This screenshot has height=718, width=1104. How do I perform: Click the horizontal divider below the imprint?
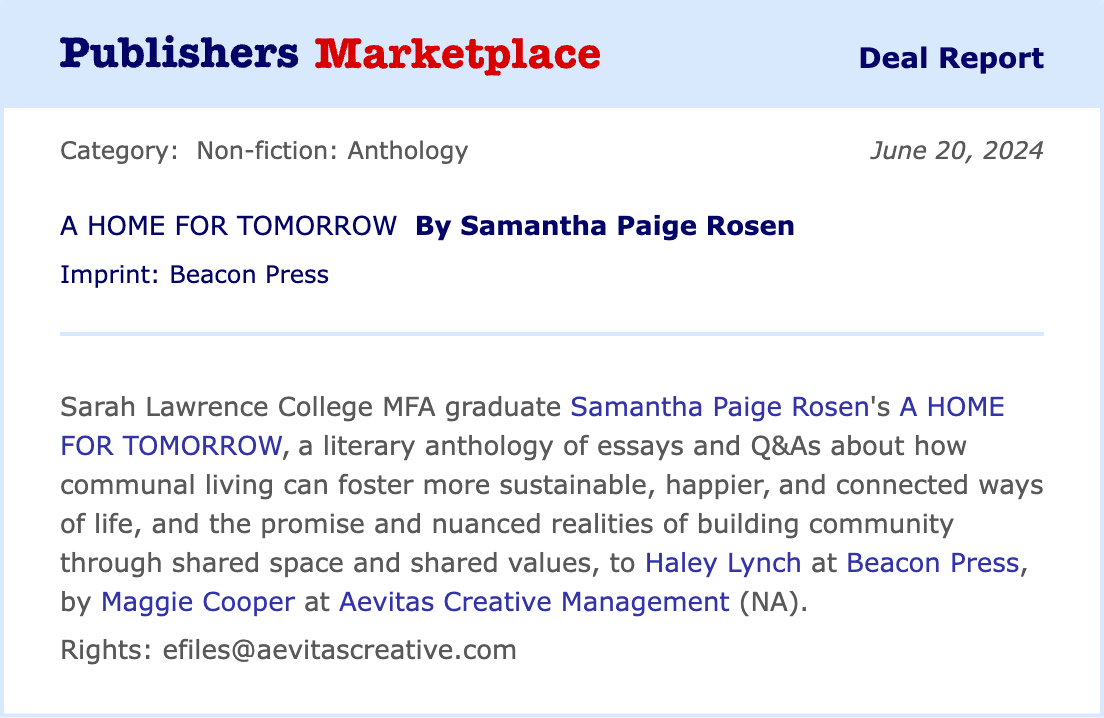(552, 333)
